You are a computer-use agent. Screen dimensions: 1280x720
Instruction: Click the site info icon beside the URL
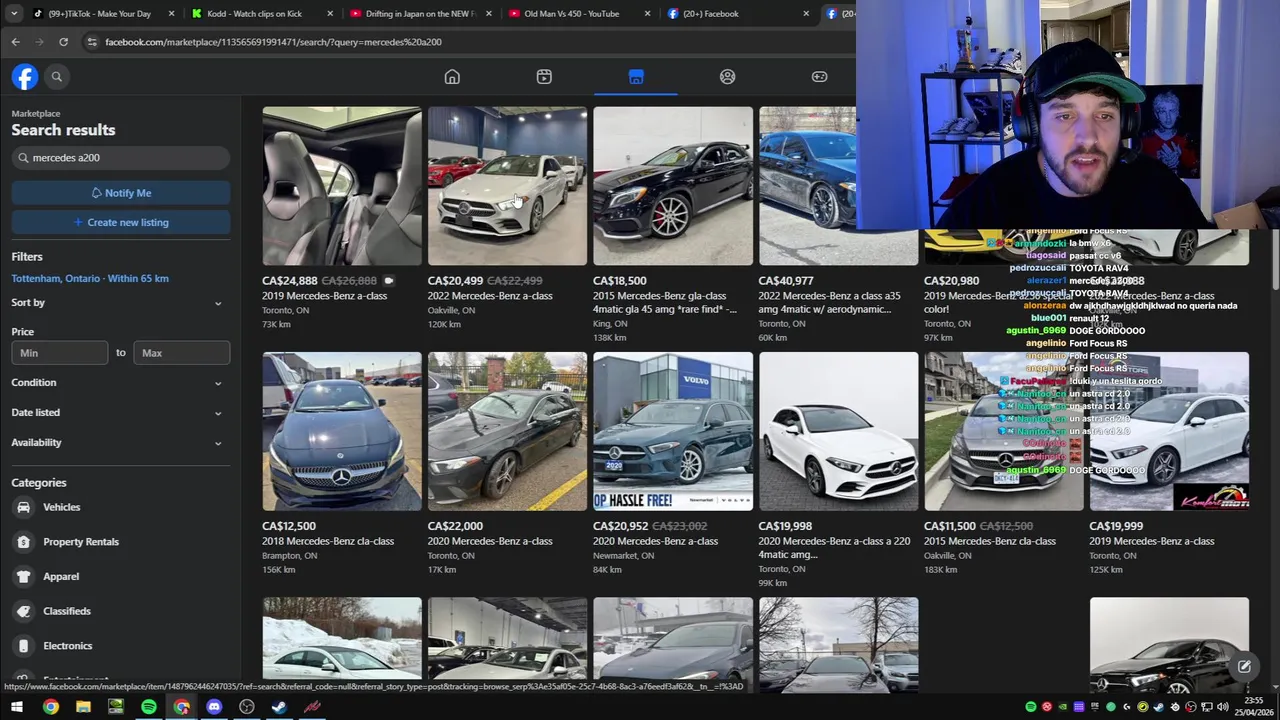coord(91,42)
